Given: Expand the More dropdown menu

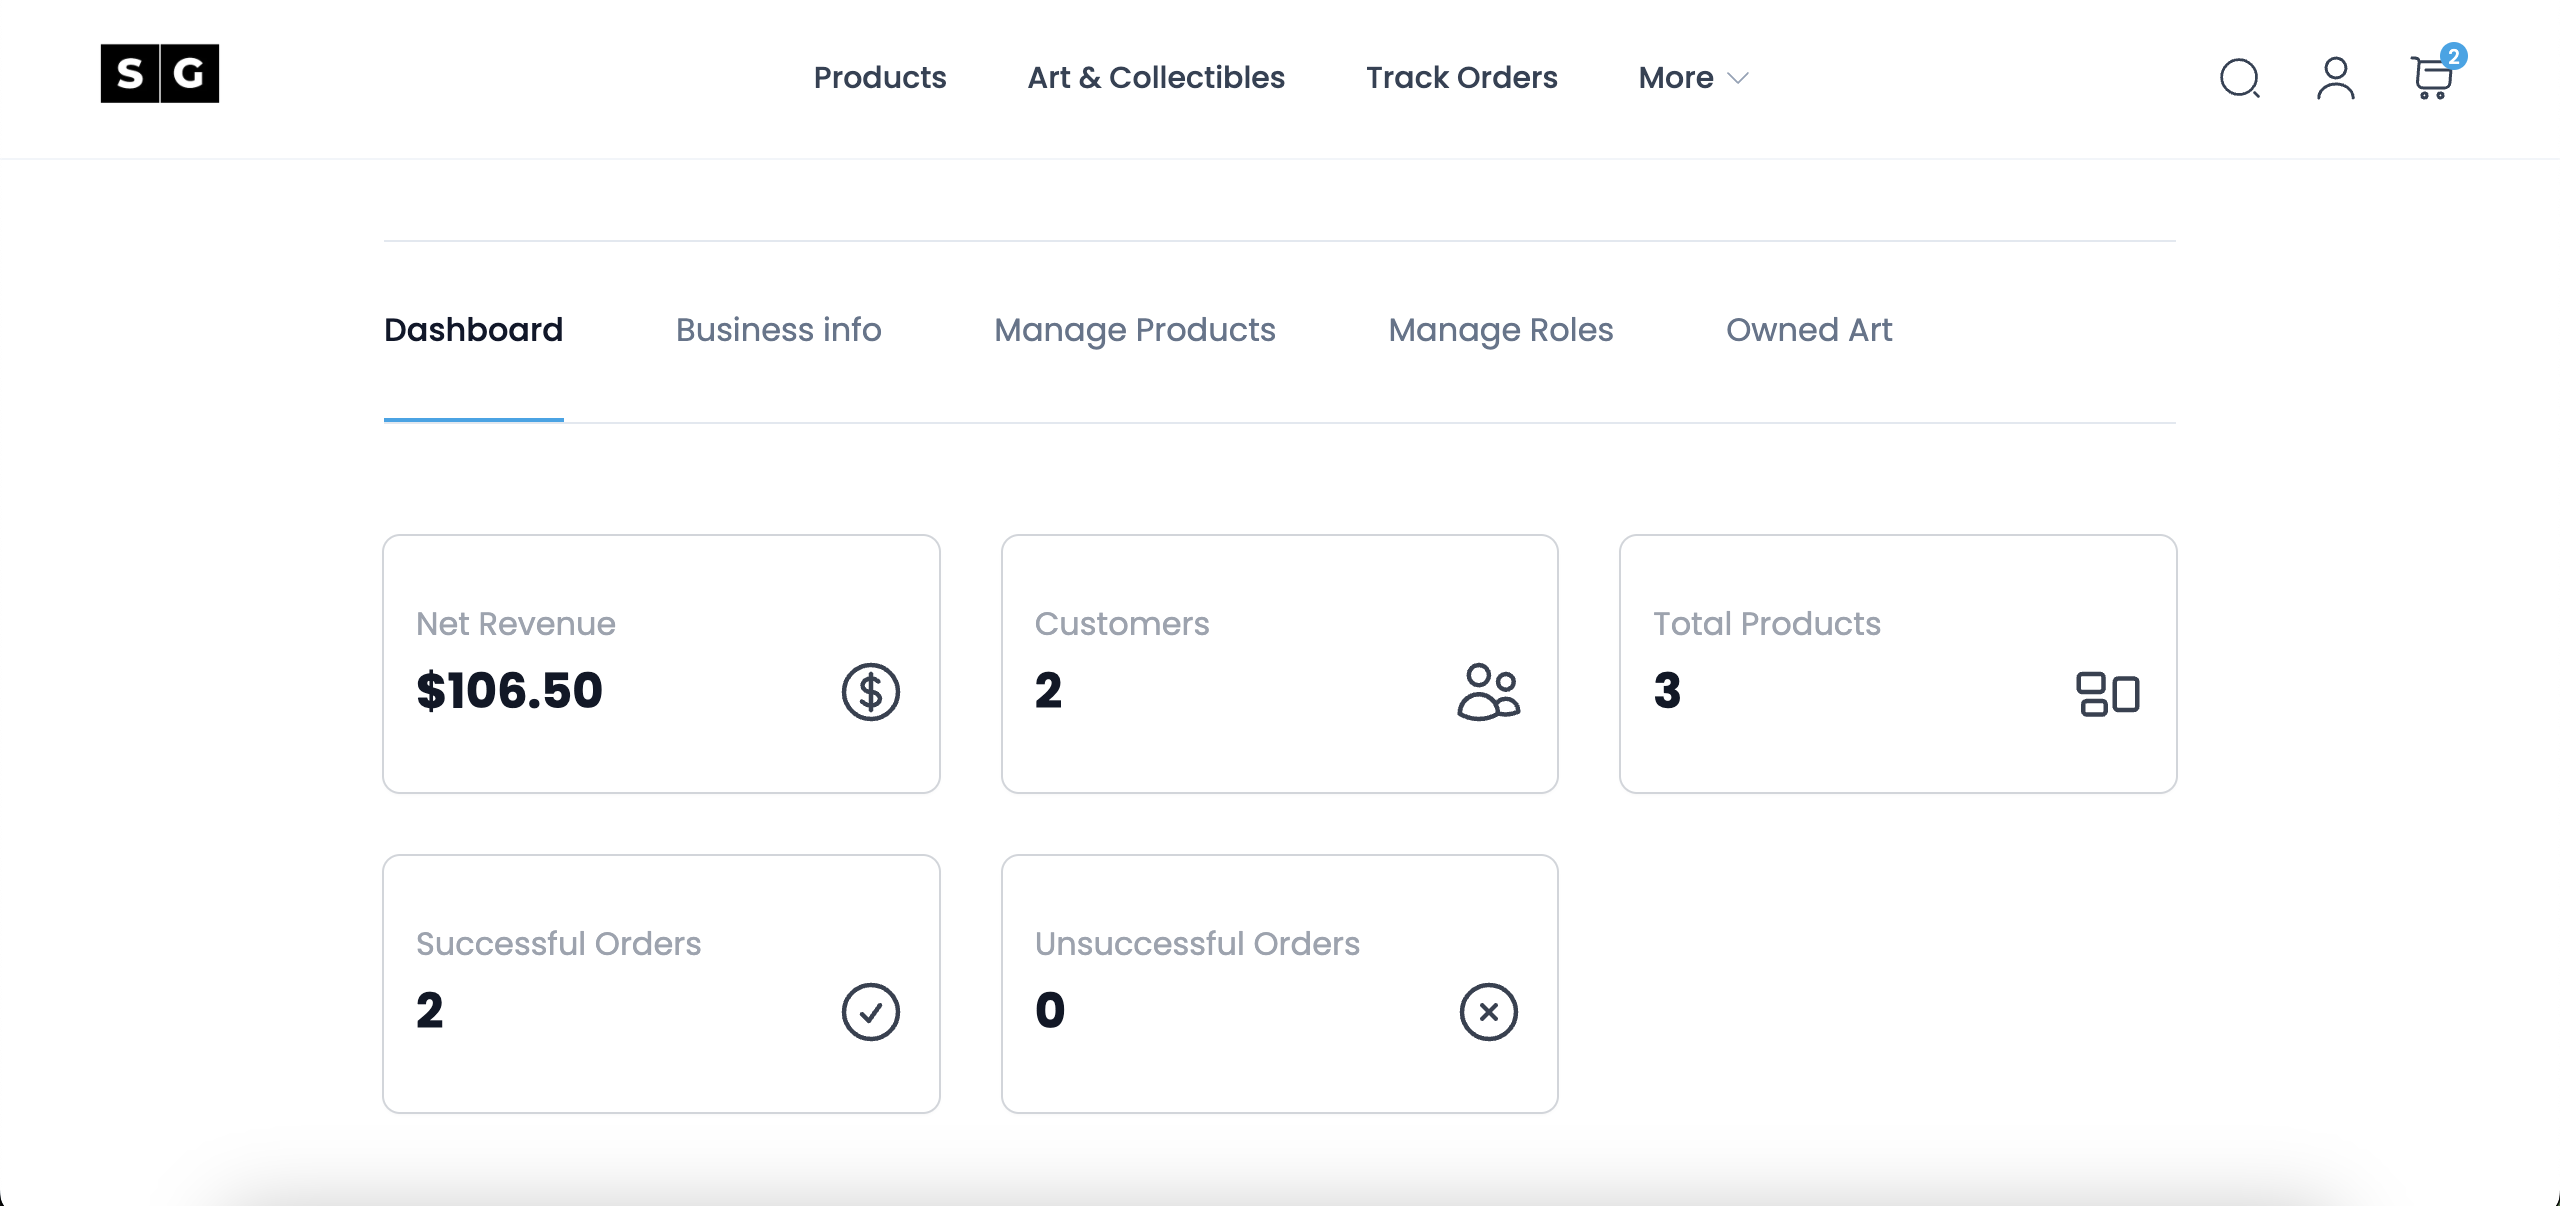Looking at the screenshot, I should (x=1693, y=78).
